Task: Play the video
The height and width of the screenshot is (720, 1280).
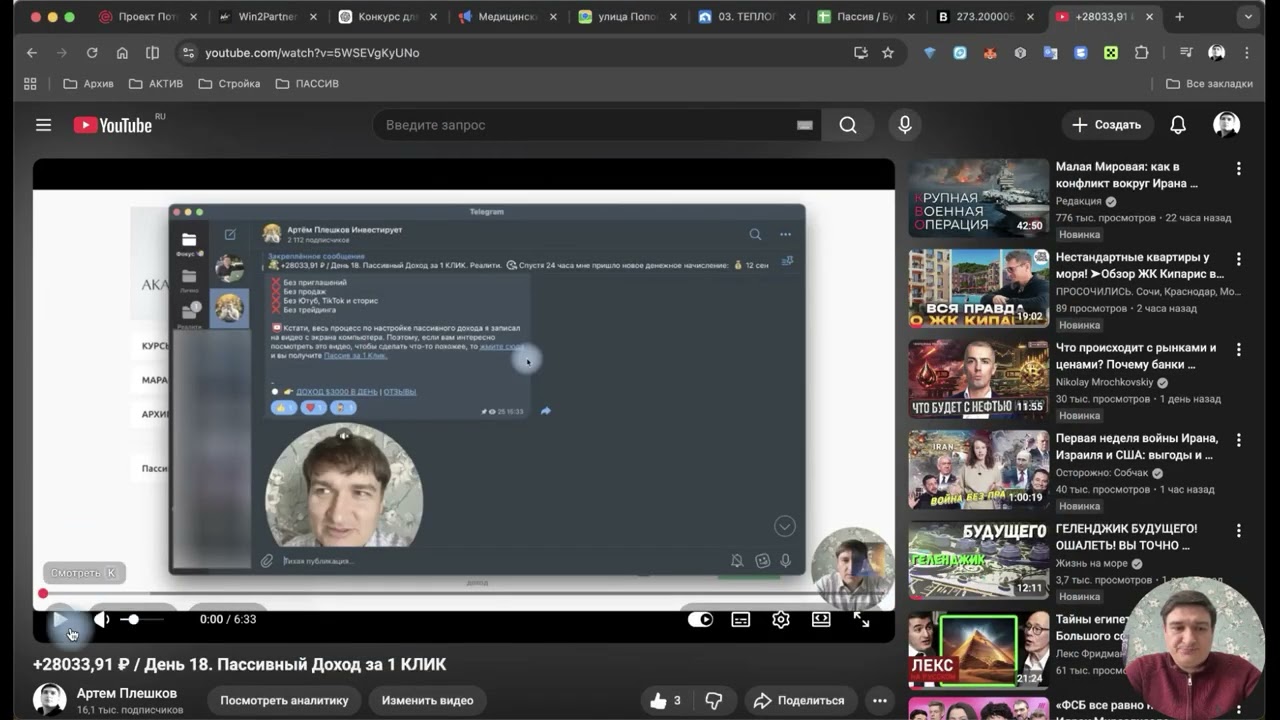Action: 61,619
